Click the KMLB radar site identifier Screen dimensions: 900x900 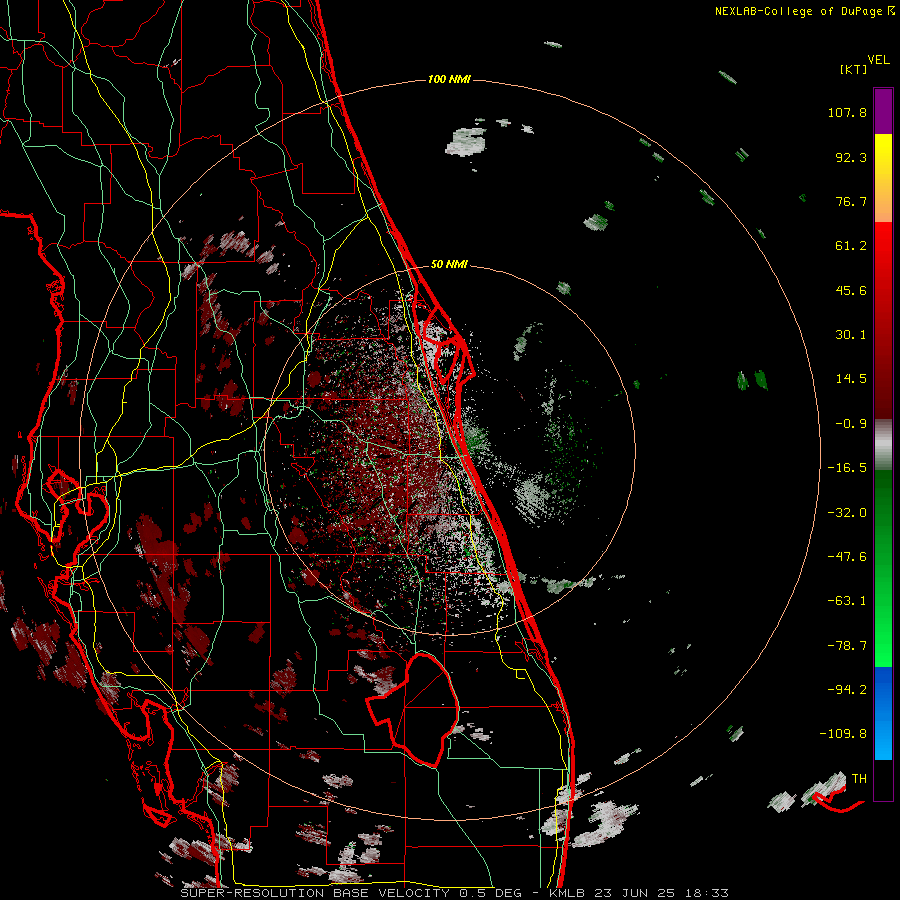pos(569,893)
